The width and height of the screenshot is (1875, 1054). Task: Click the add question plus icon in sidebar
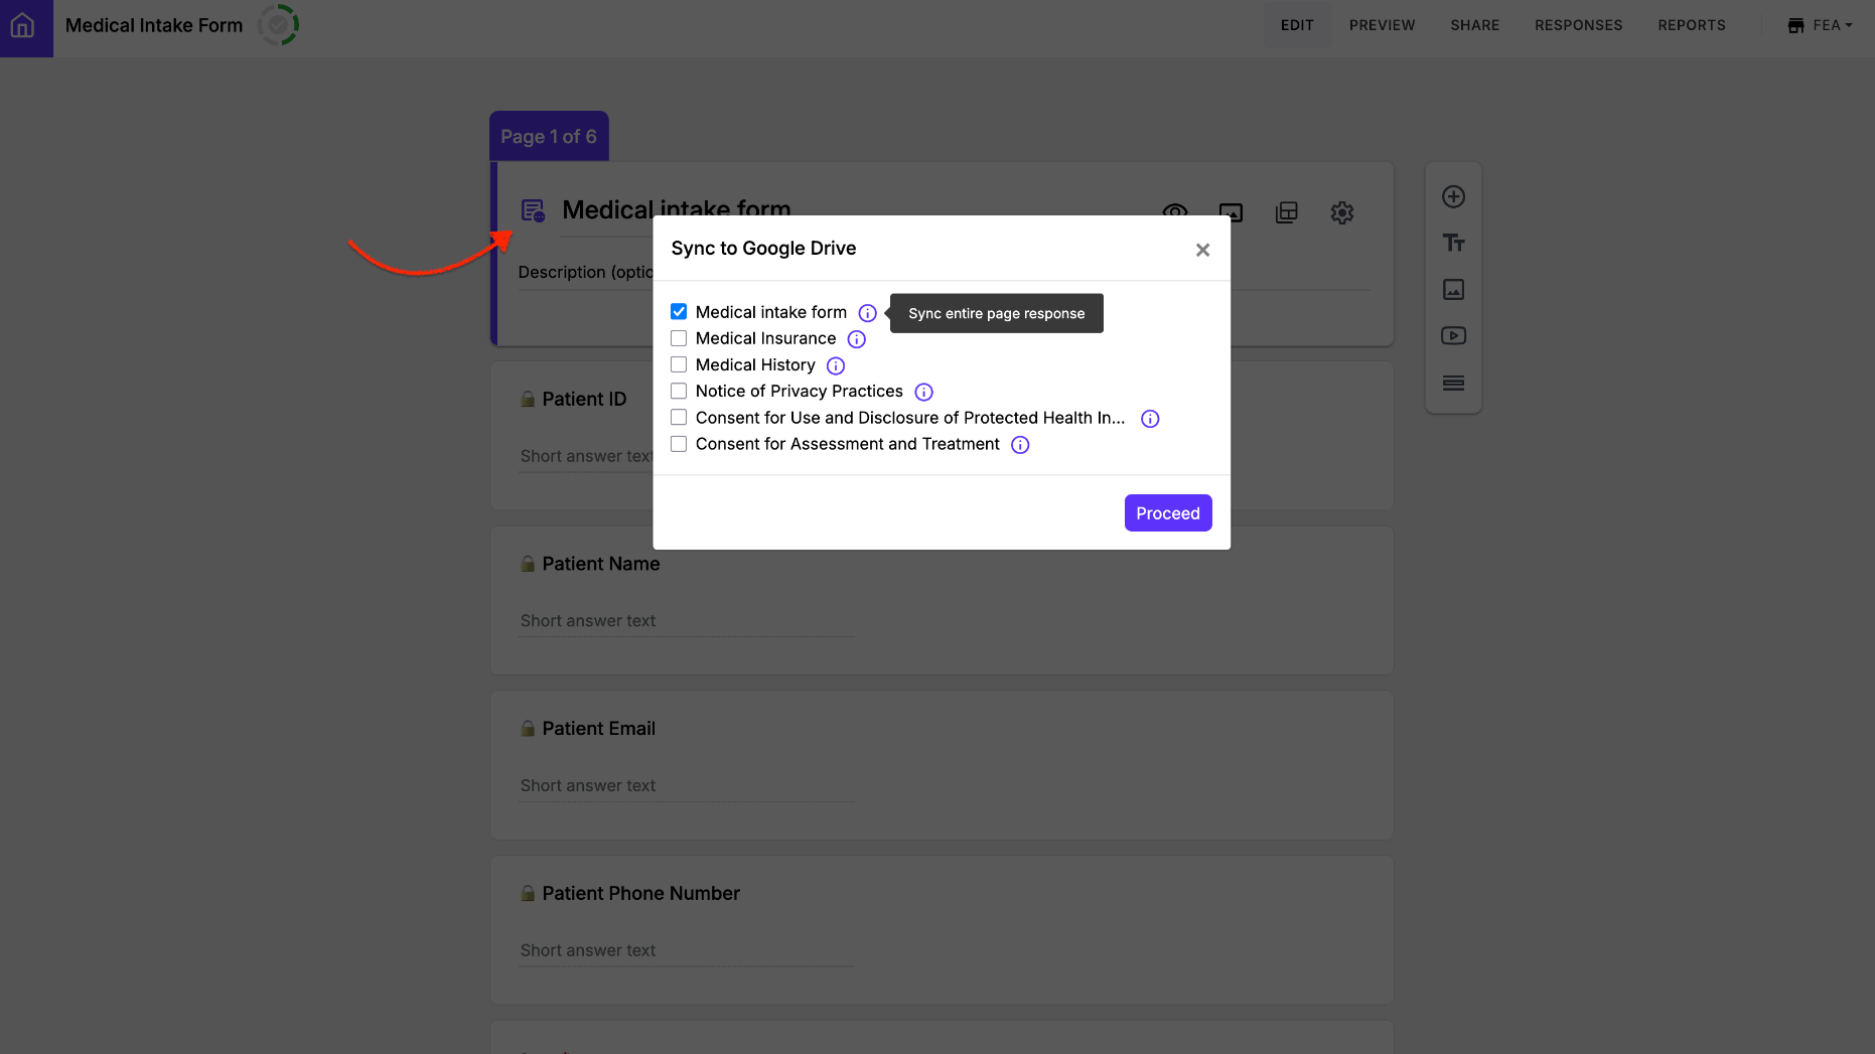tap(1453, 197)
